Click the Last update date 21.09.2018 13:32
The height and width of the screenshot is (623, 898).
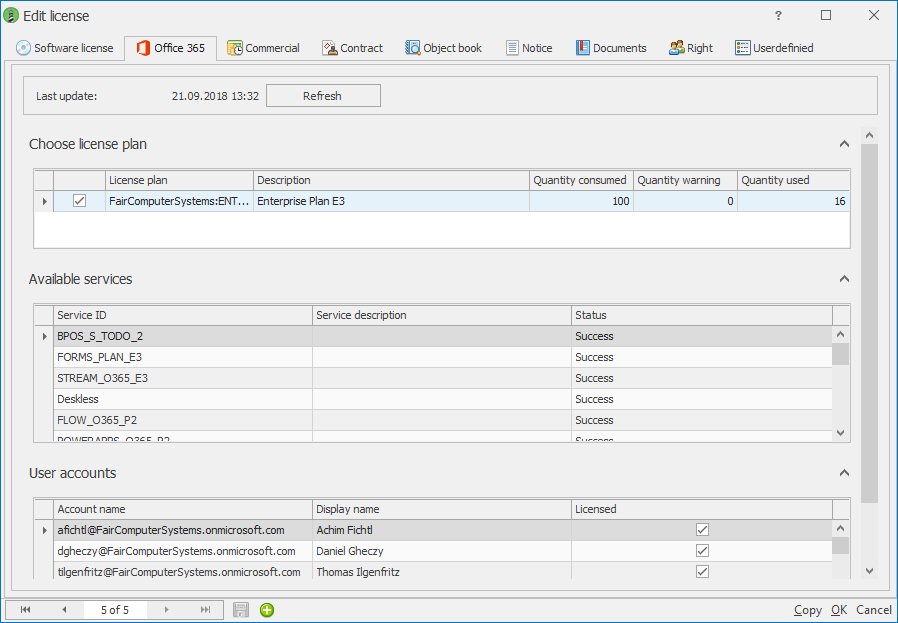pos(215,96)
